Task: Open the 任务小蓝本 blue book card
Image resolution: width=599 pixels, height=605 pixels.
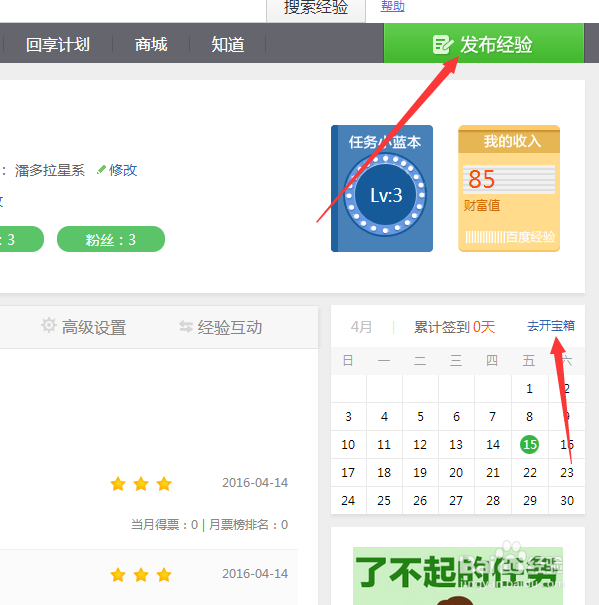Action: click(382, 188)
